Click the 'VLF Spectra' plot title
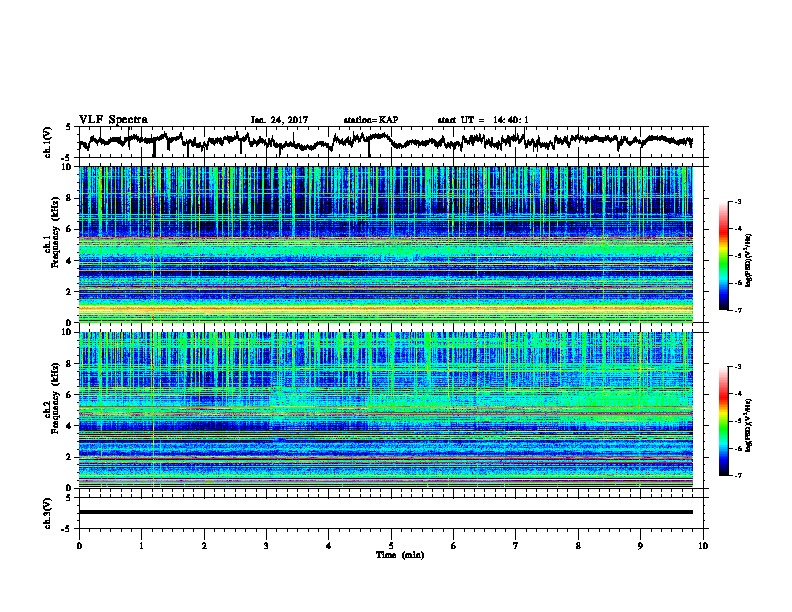The width and height of the screenshot is (792, 612). tap(113, 120)
